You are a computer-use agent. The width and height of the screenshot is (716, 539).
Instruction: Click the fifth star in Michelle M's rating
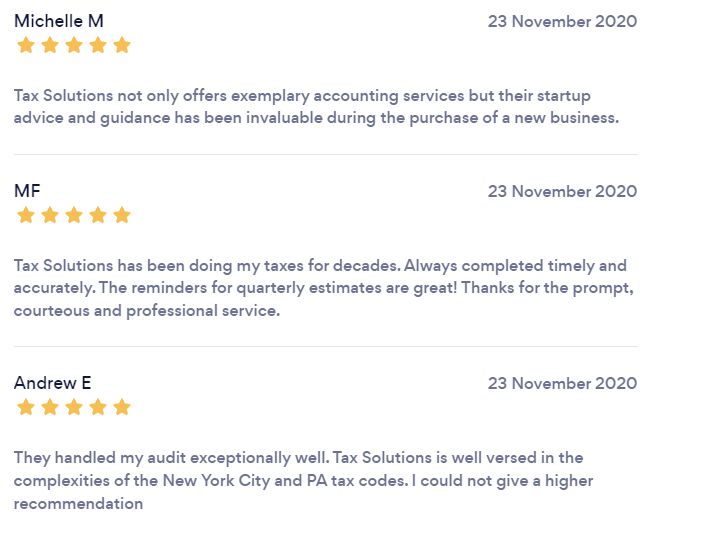click(x=122, y=45)
